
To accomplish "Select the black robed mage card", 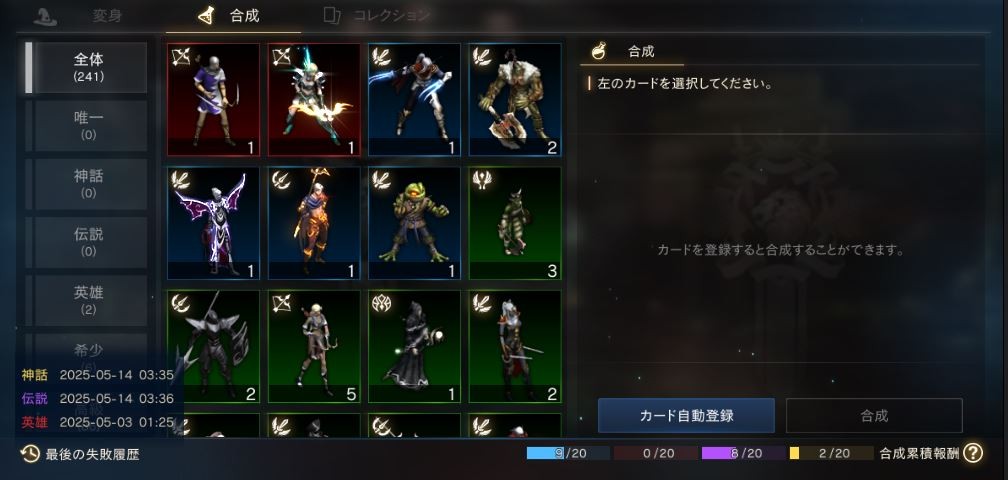I will pyautogui.click(x=414, y=347).
